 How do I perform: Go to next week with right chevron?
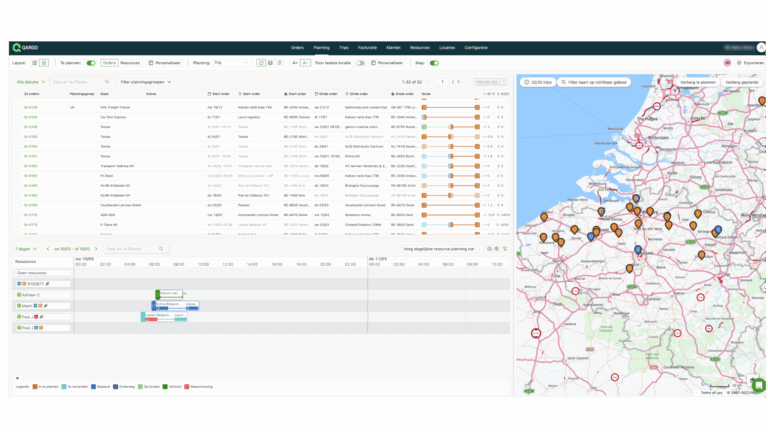tap(96, 249)
